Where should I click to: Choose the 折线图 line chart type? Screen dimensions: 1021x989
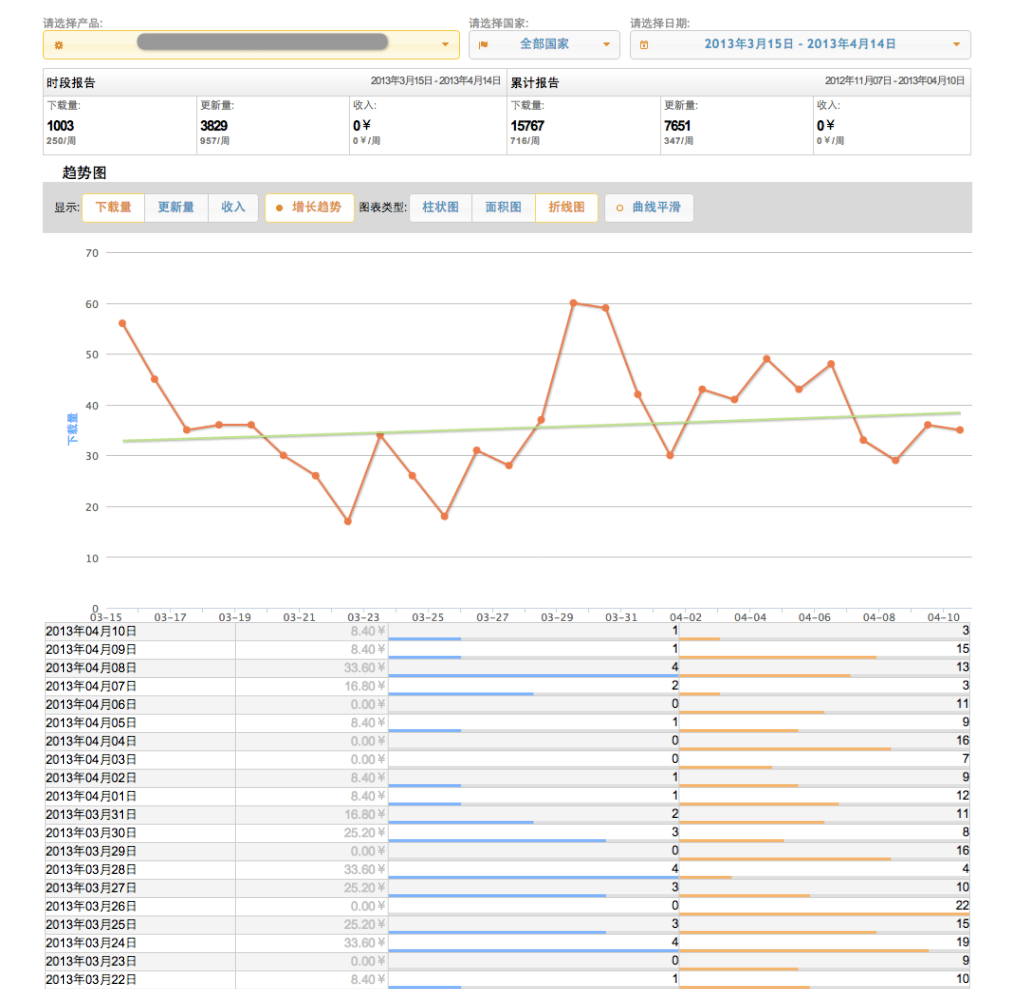pyautogui.click(x=566, y=208)
